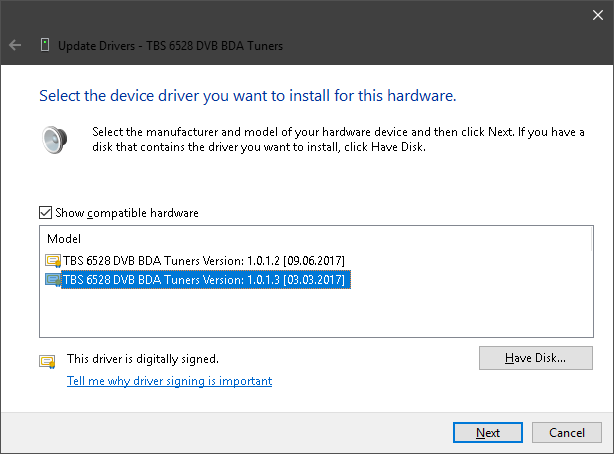614x454 pixels.
Task: Click empty area inside the Model list
Action: 316,313
